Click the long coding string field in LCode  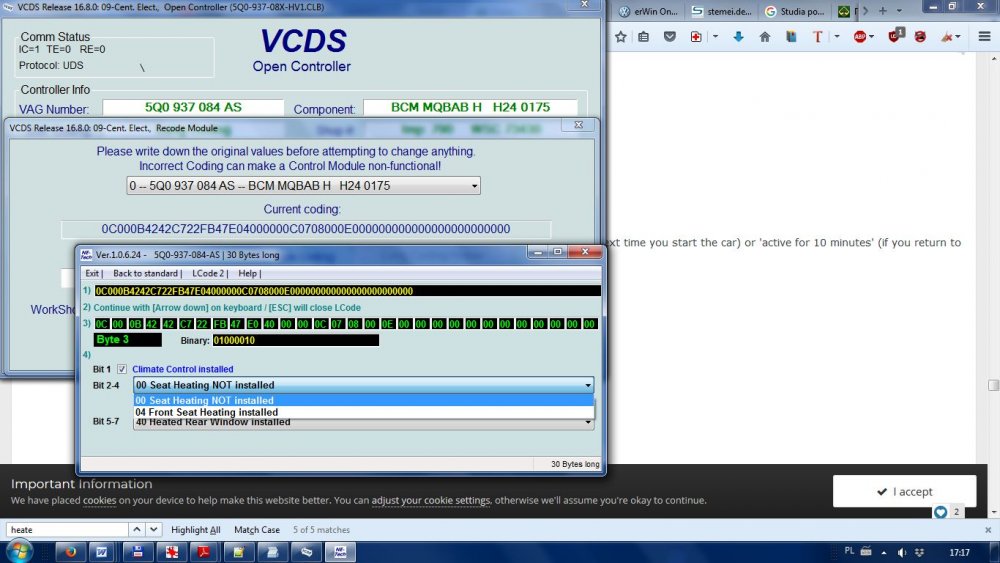[x=348, y=291]
